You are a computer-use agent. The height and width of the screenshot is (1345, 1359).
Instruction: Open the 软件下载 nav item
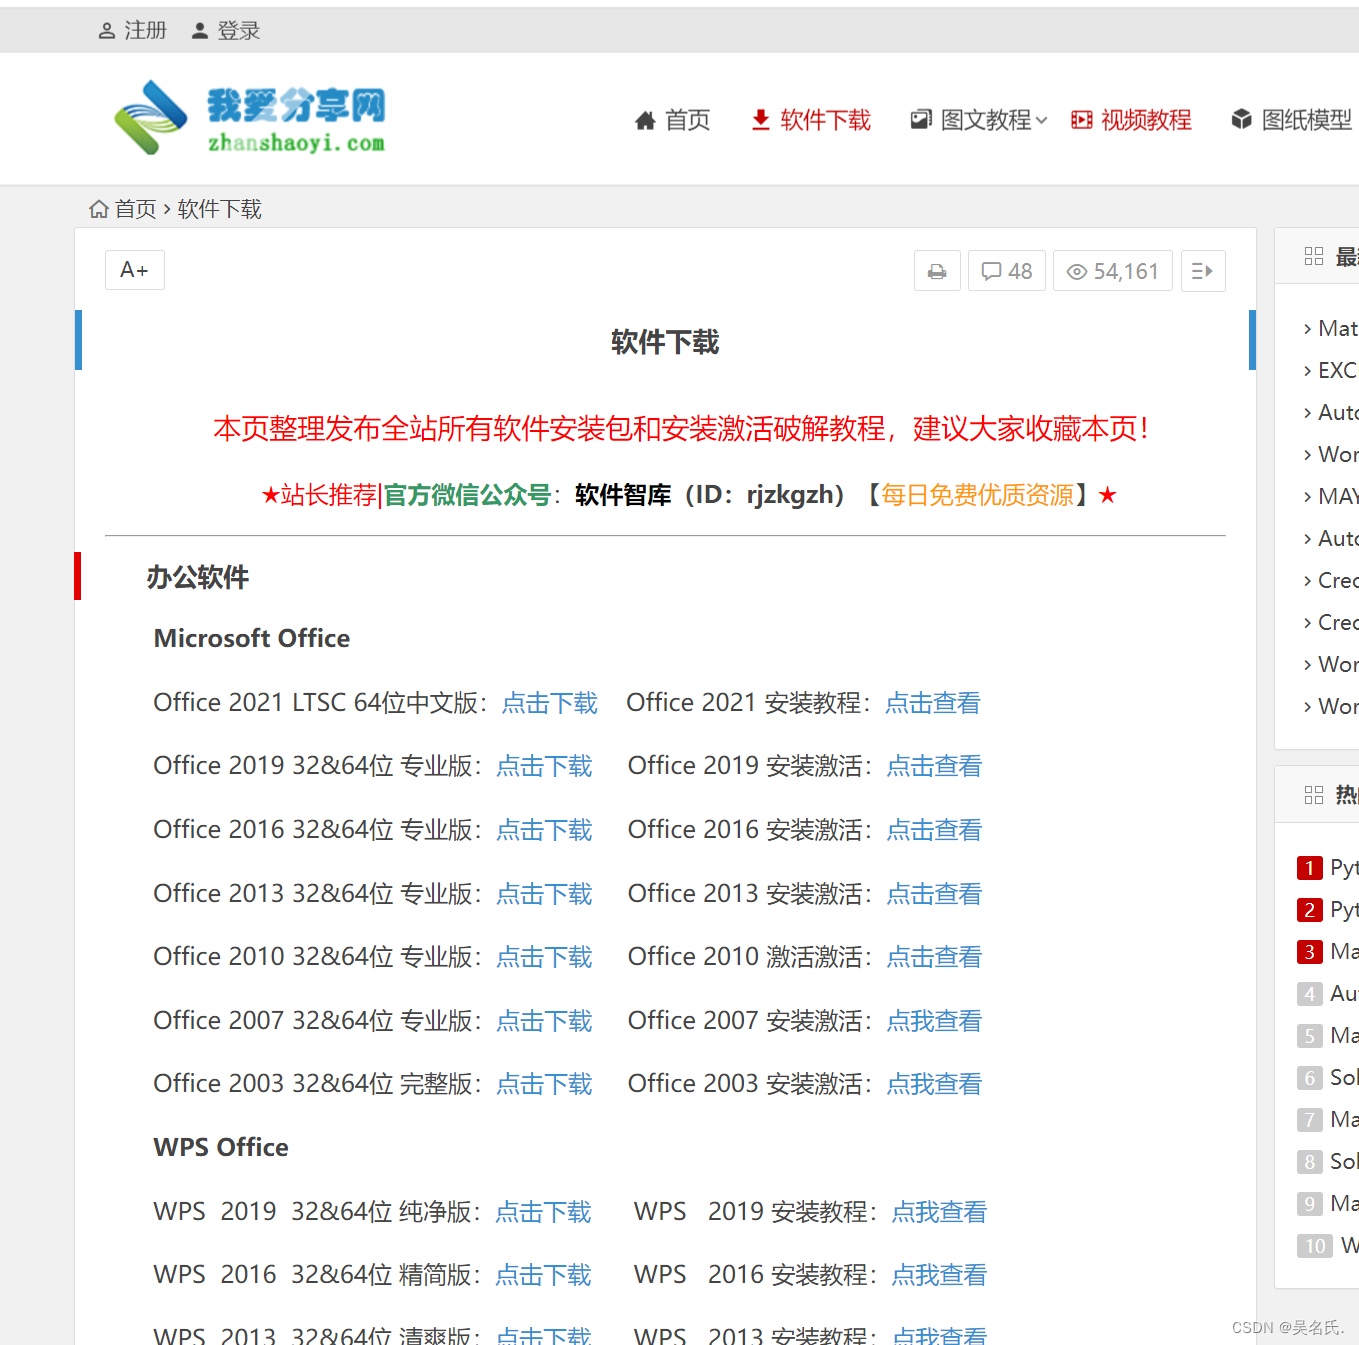tap(811, 120)
